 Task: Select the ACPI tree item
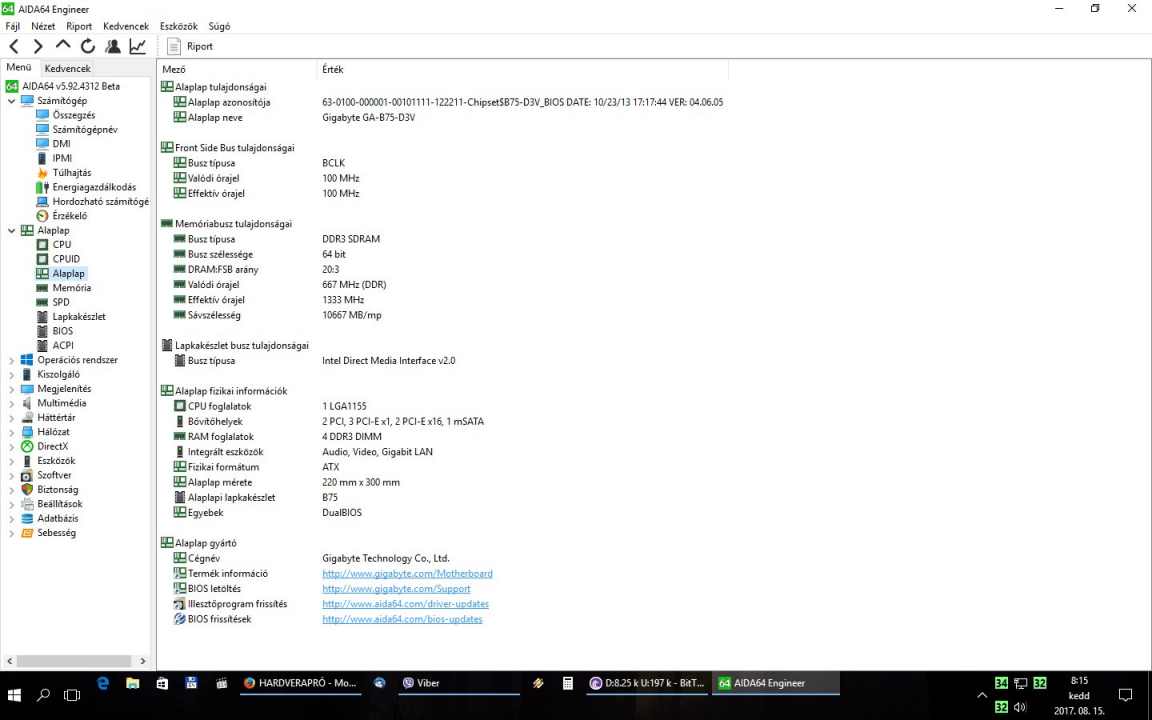(62, 345)
